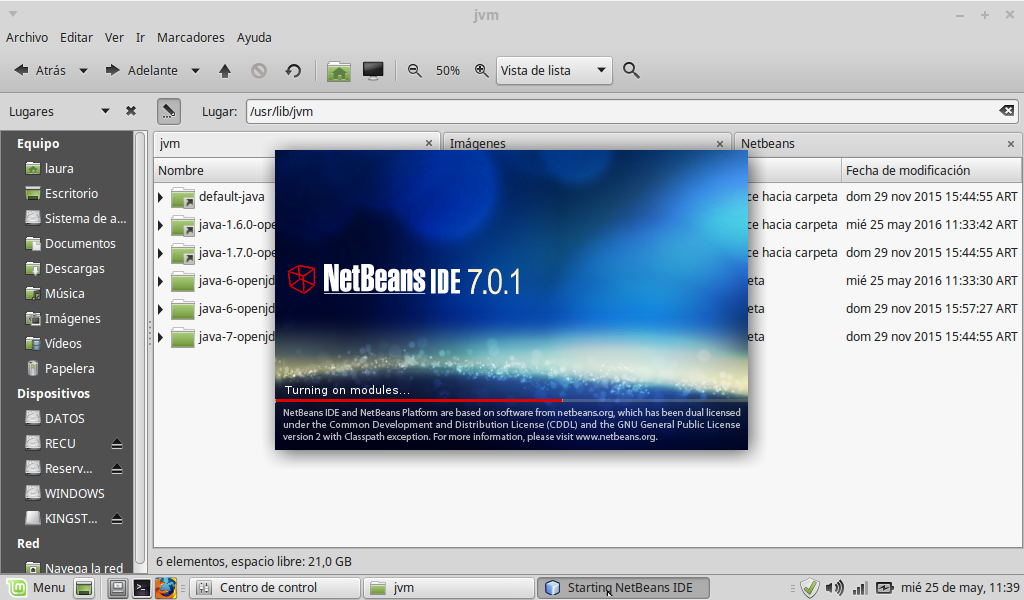Click the up-arrow parent folder icon
Viewport: 1024px width, 600px height.
click(225, 71)
